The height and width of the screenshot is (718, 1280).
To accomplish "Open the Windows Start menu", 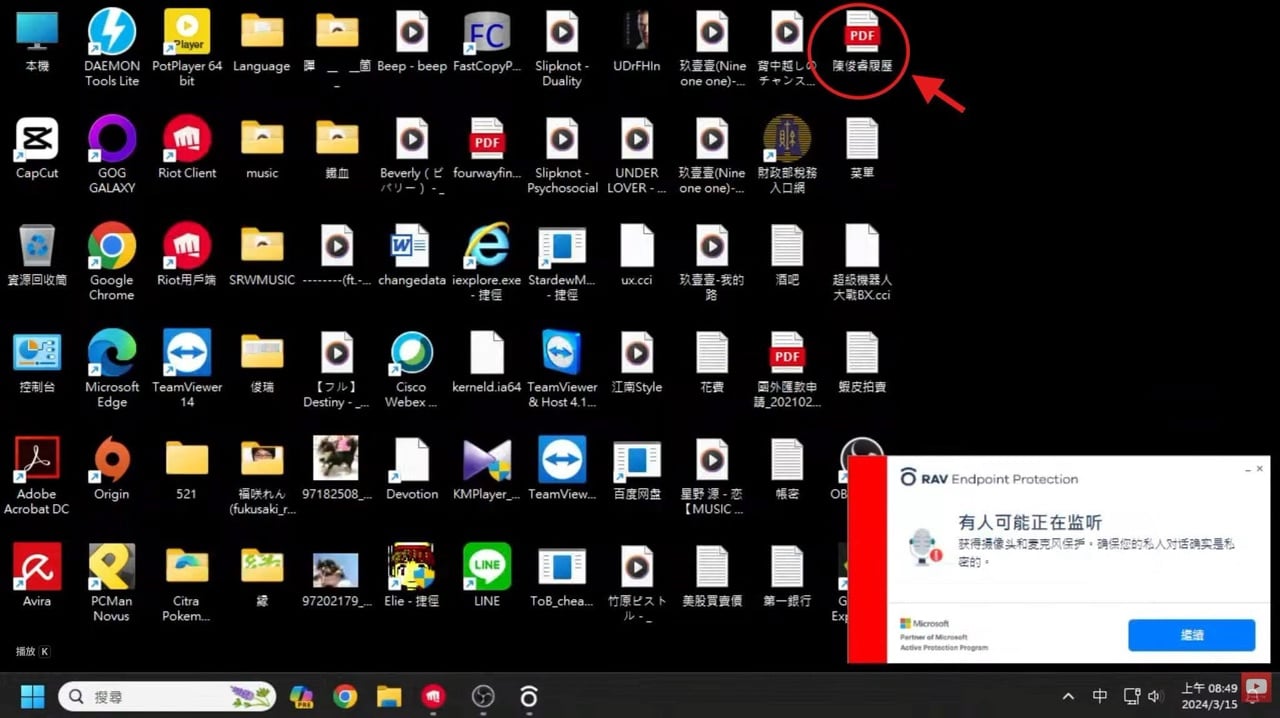I will point(32,696).
